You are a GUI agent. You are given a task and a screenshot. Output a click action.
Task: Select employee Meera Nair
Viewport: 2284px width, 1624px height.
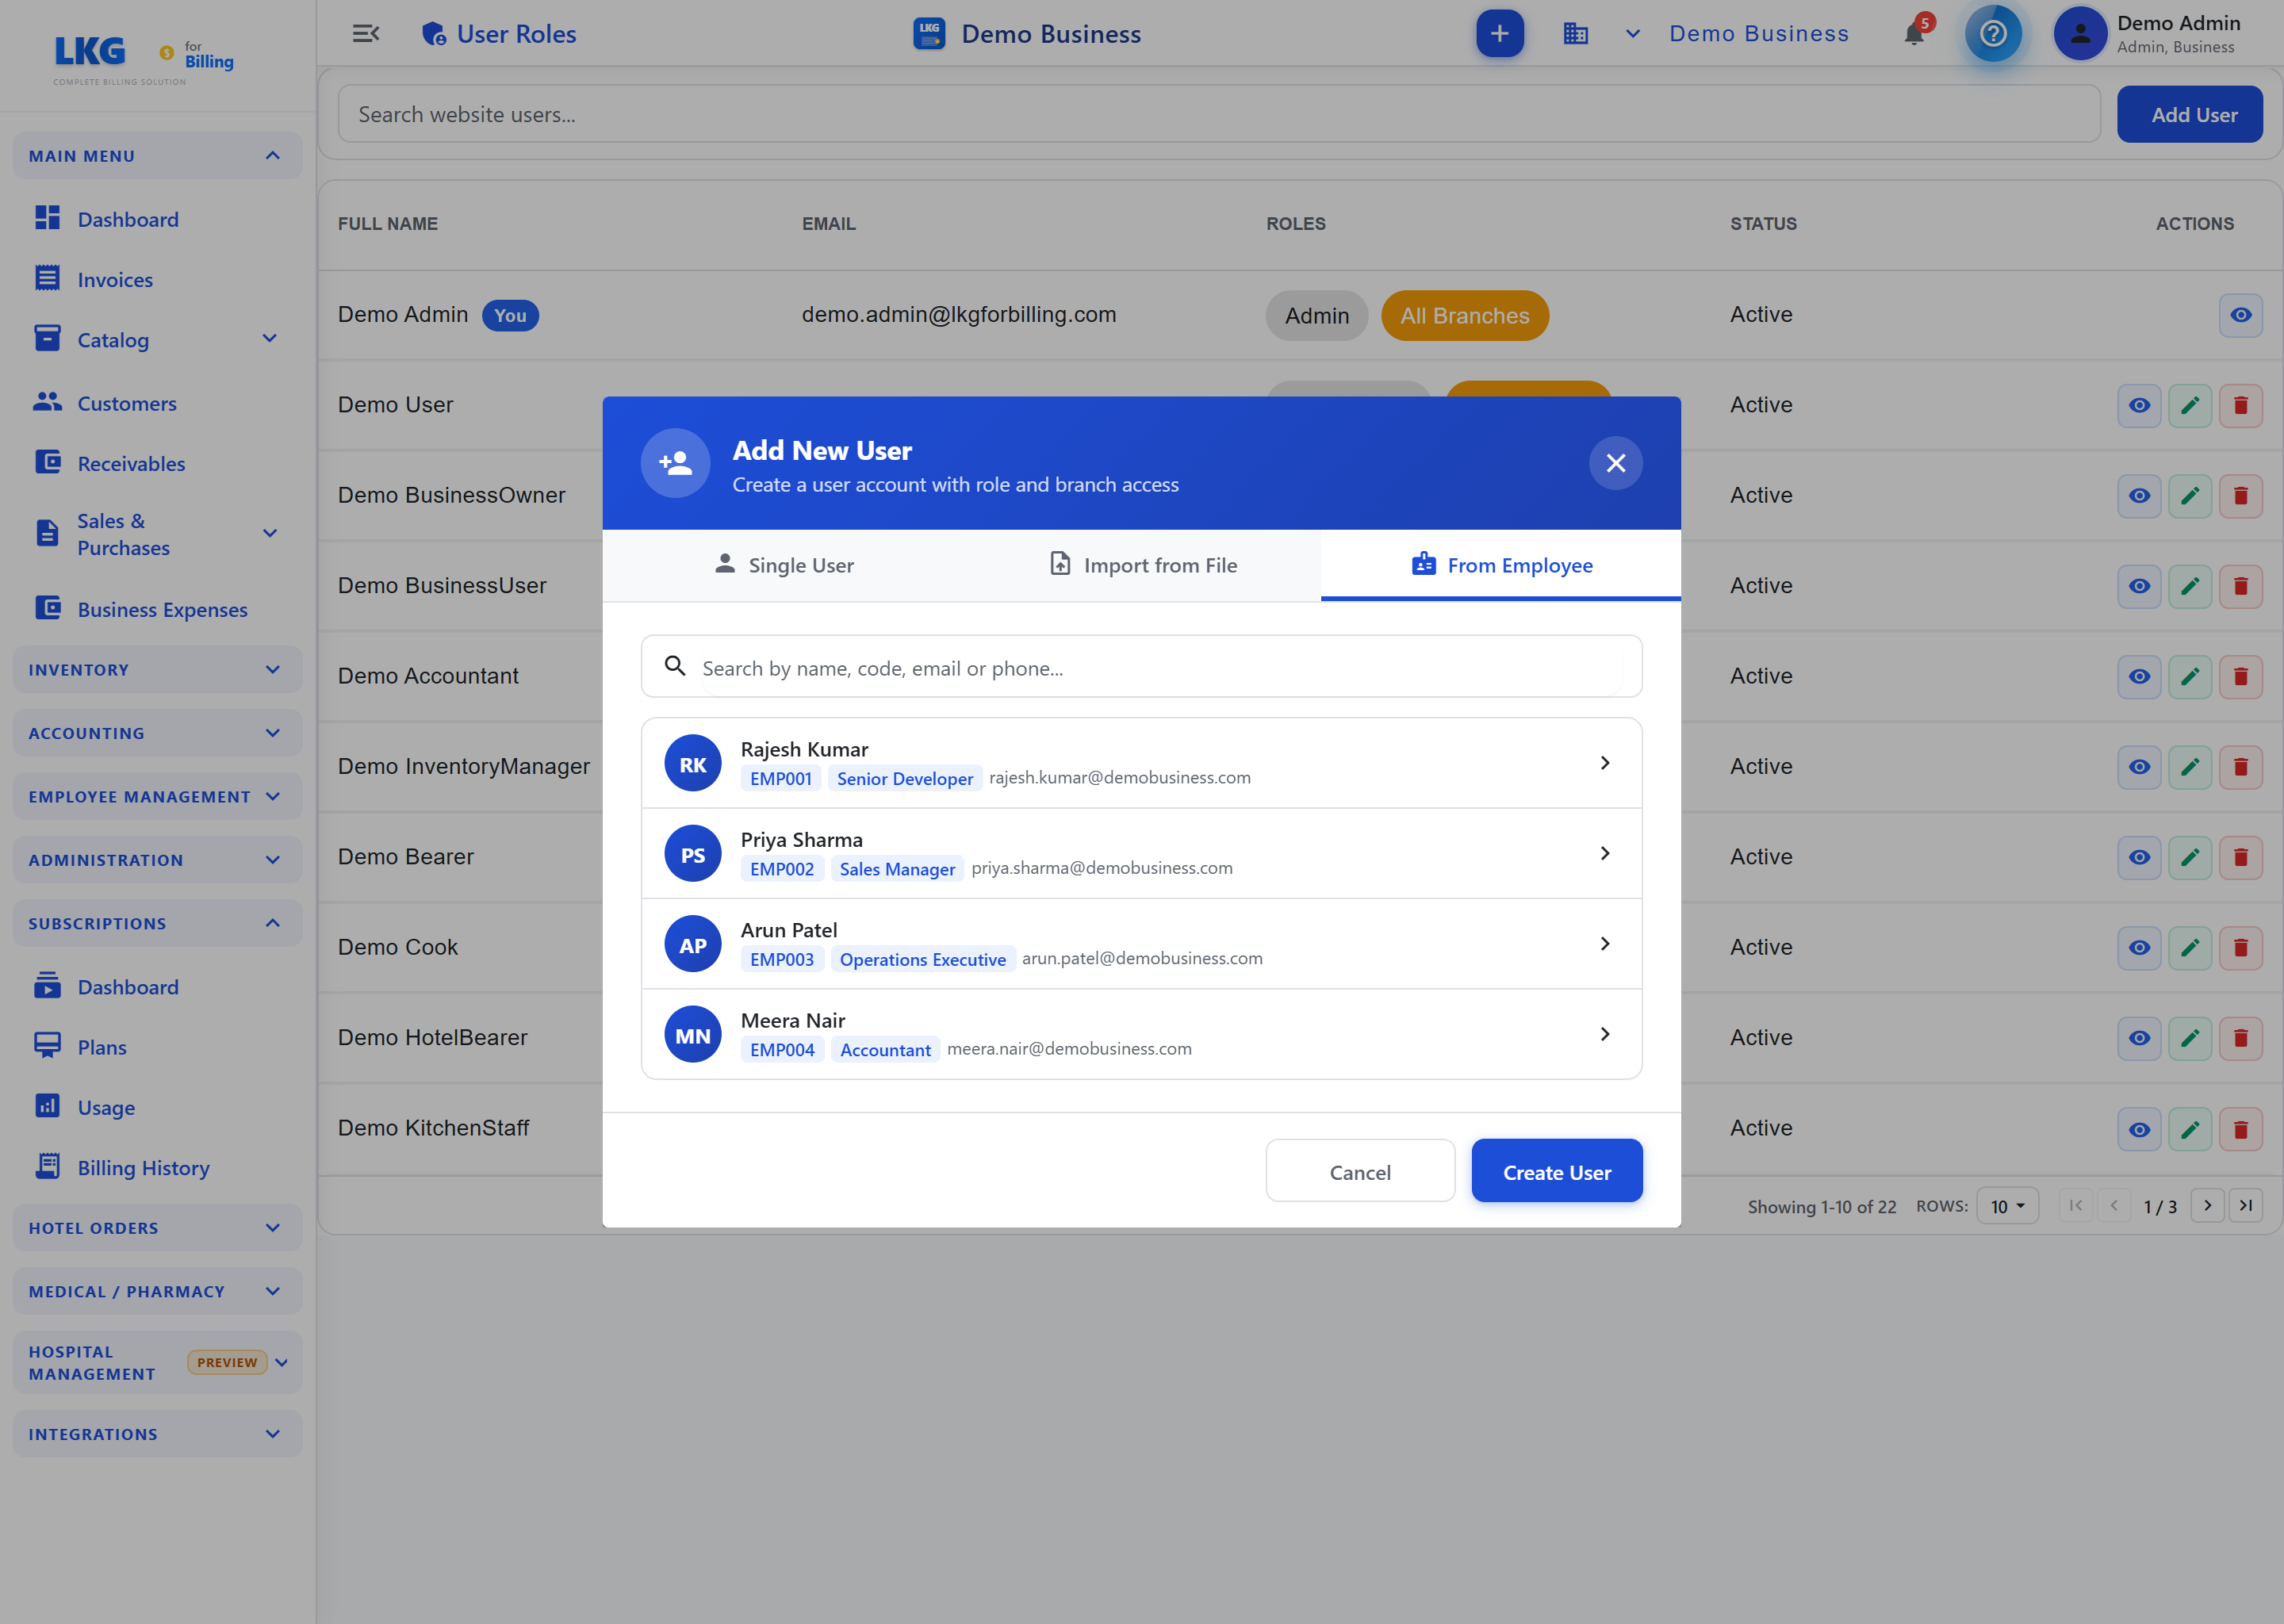[1141, 1034]
